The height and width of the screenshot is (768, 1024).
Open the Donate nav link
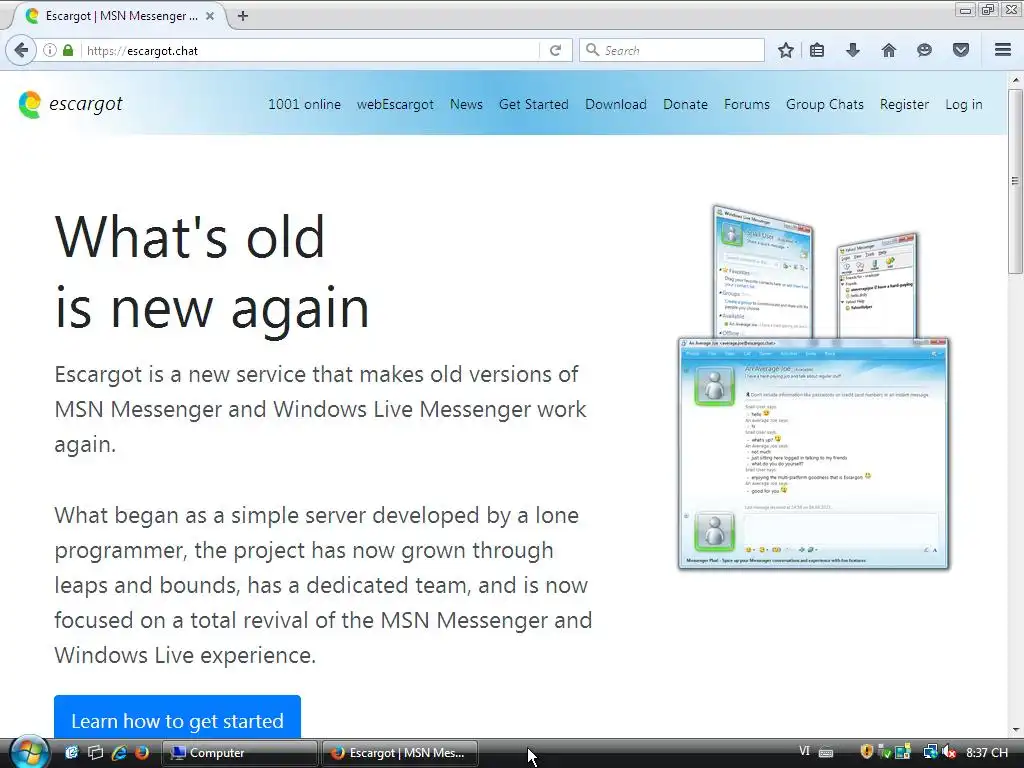pos(685,104)
